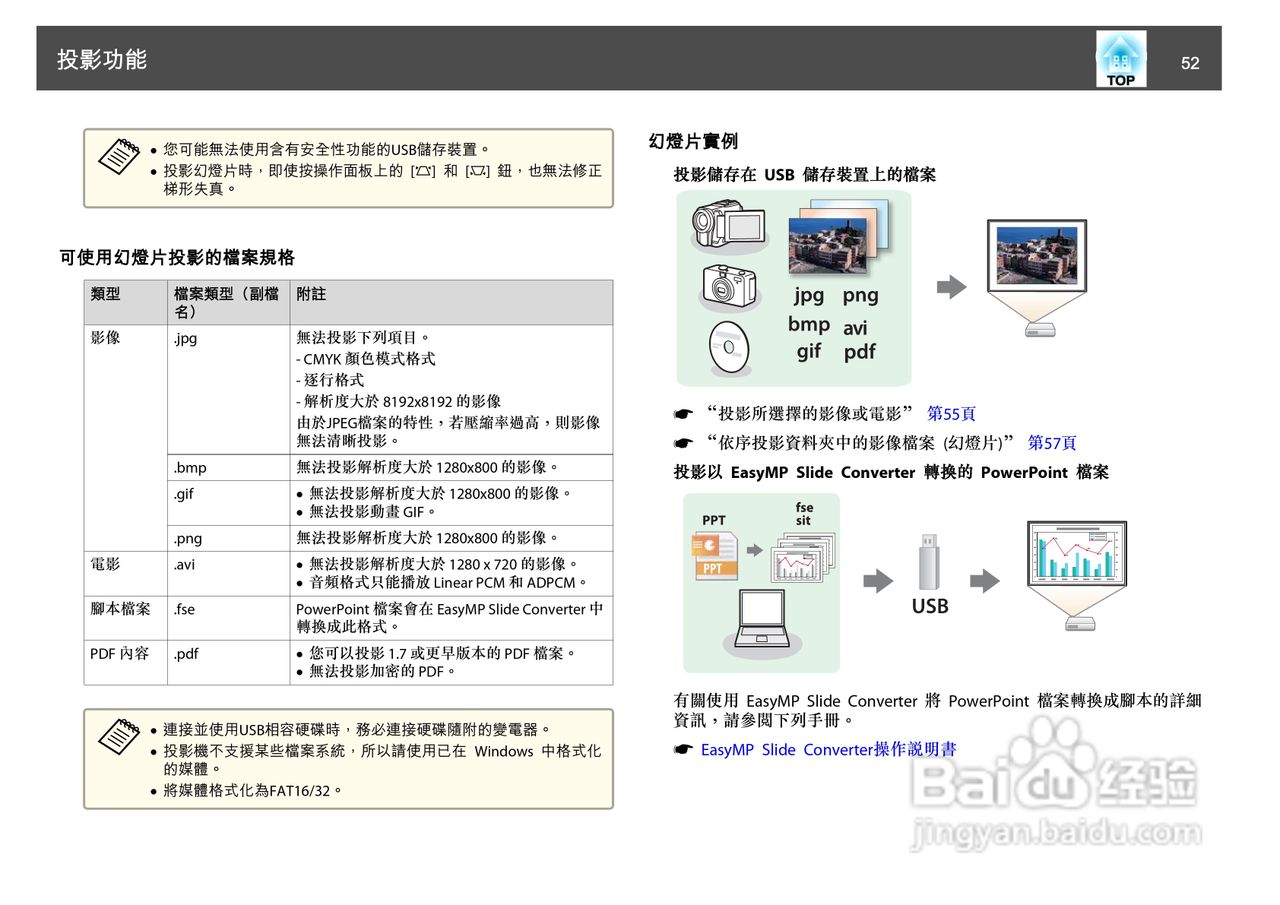Click the arrow between the PPT box and USB drive
1280x905 pixels.
(878, 581)
